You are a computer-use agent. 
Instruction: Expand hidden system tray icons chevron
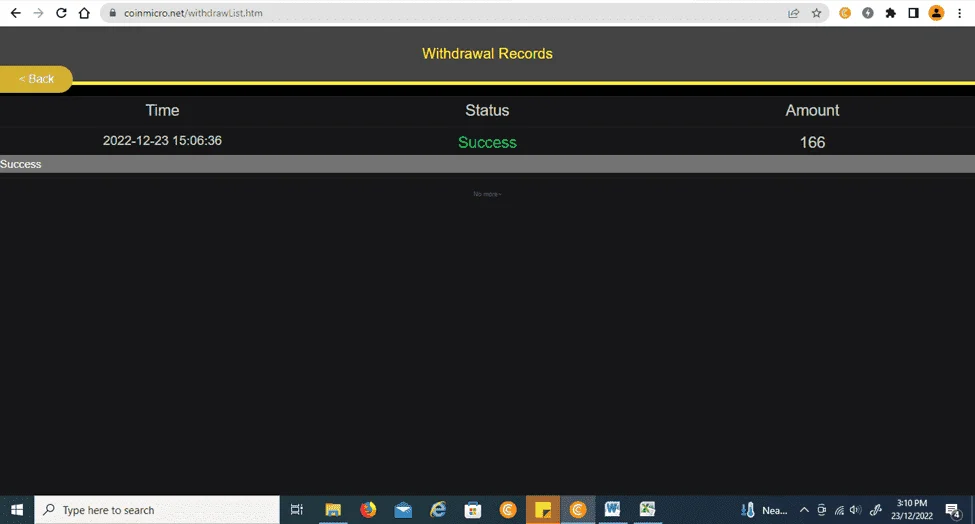coord(804,510)
